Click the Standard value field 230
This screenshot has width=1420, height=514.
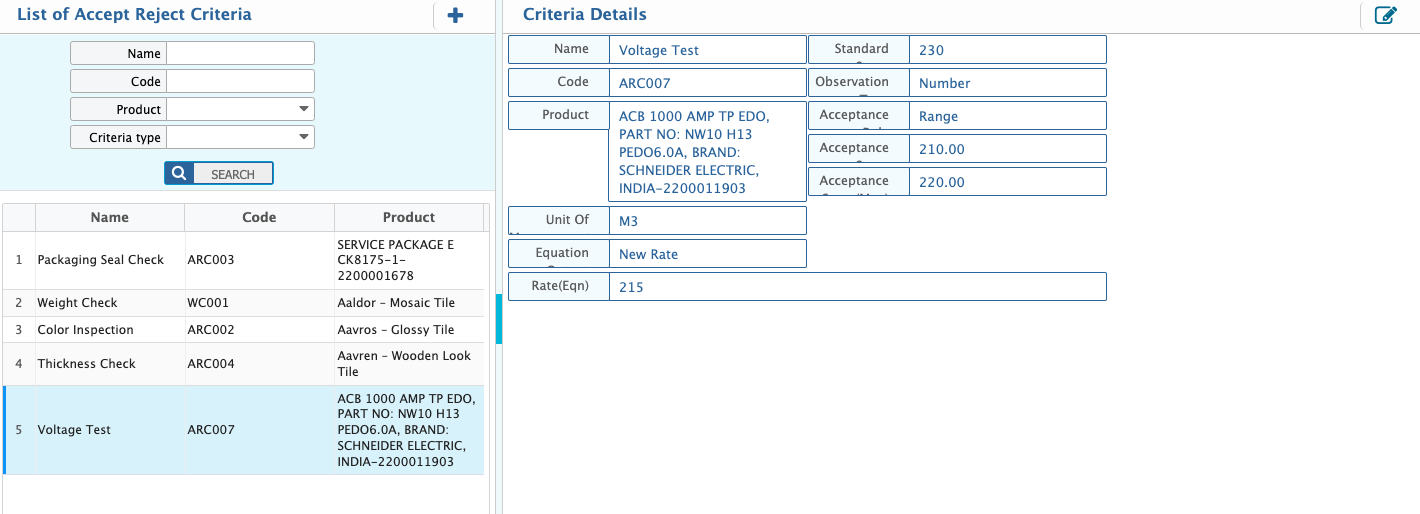click(1006, 50)
